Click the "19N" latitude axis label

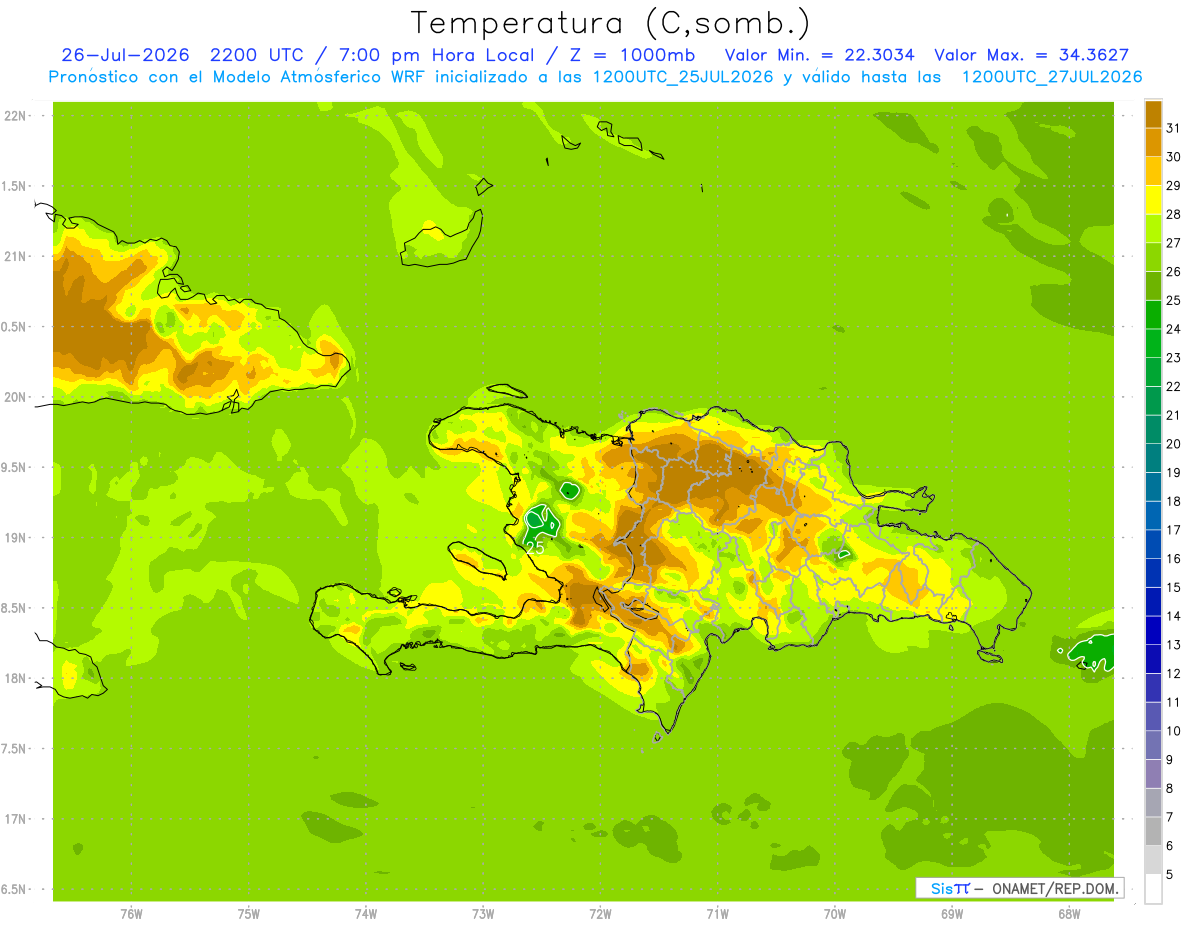pyautogui.click(x=15, y=538)
